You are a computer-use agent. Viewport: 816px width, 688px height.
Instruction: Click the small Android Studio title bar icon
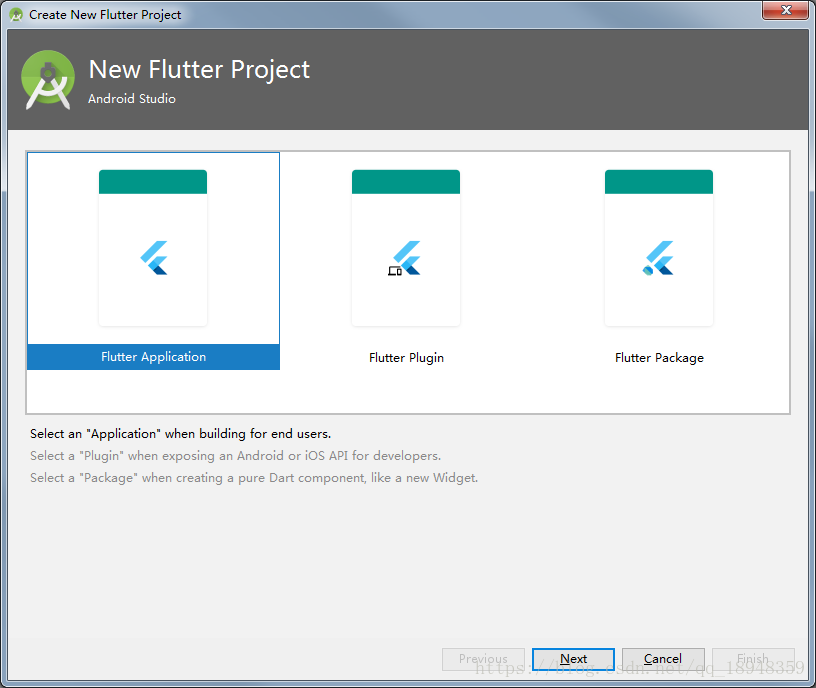[x=16, y=15]
